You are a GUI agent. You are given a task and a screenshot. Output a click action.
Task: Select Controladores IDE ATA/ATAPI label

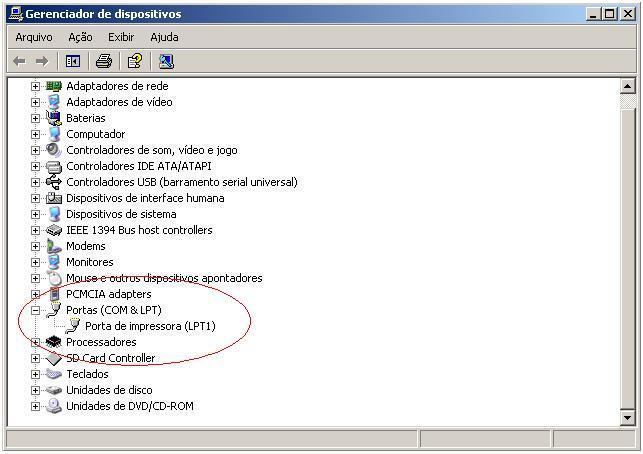tap(139, 166)
